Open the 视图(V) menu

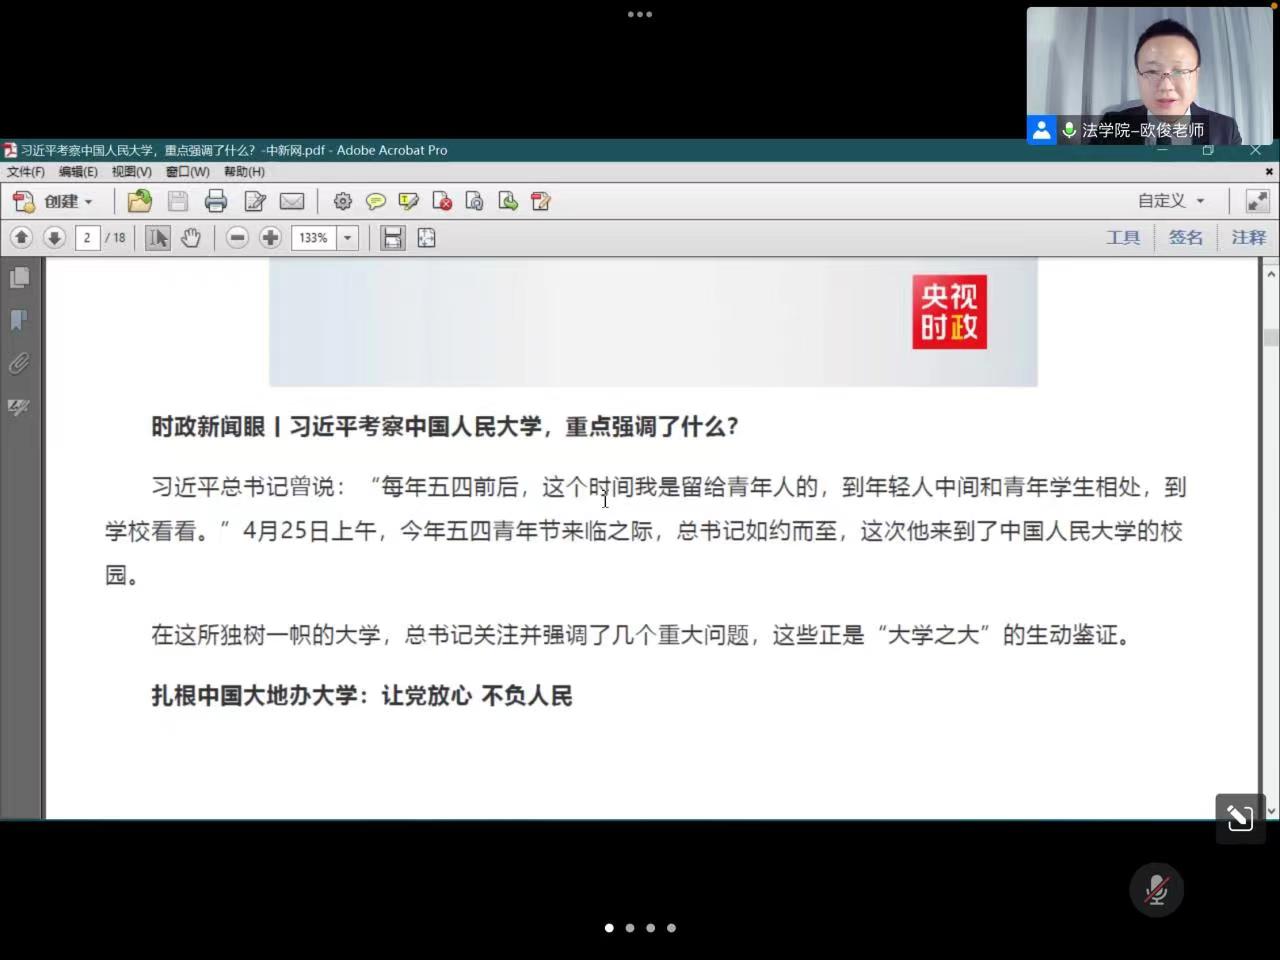point(131,172)
